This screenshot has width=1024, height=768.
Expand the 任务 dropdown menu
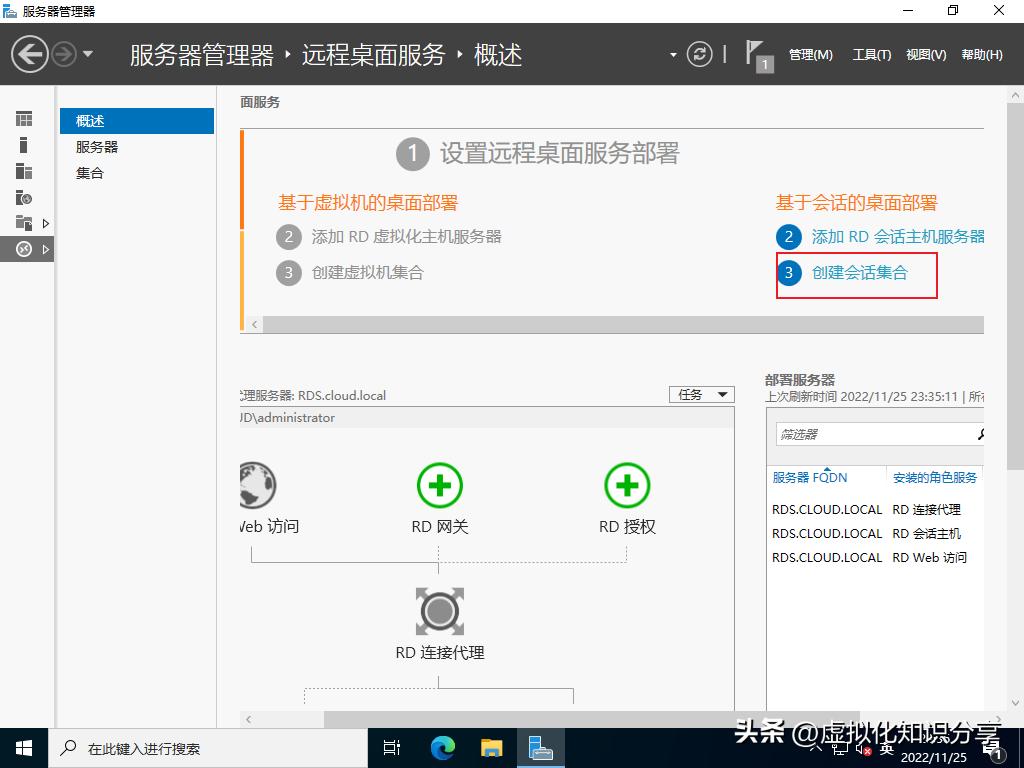[x=700, y=394]
